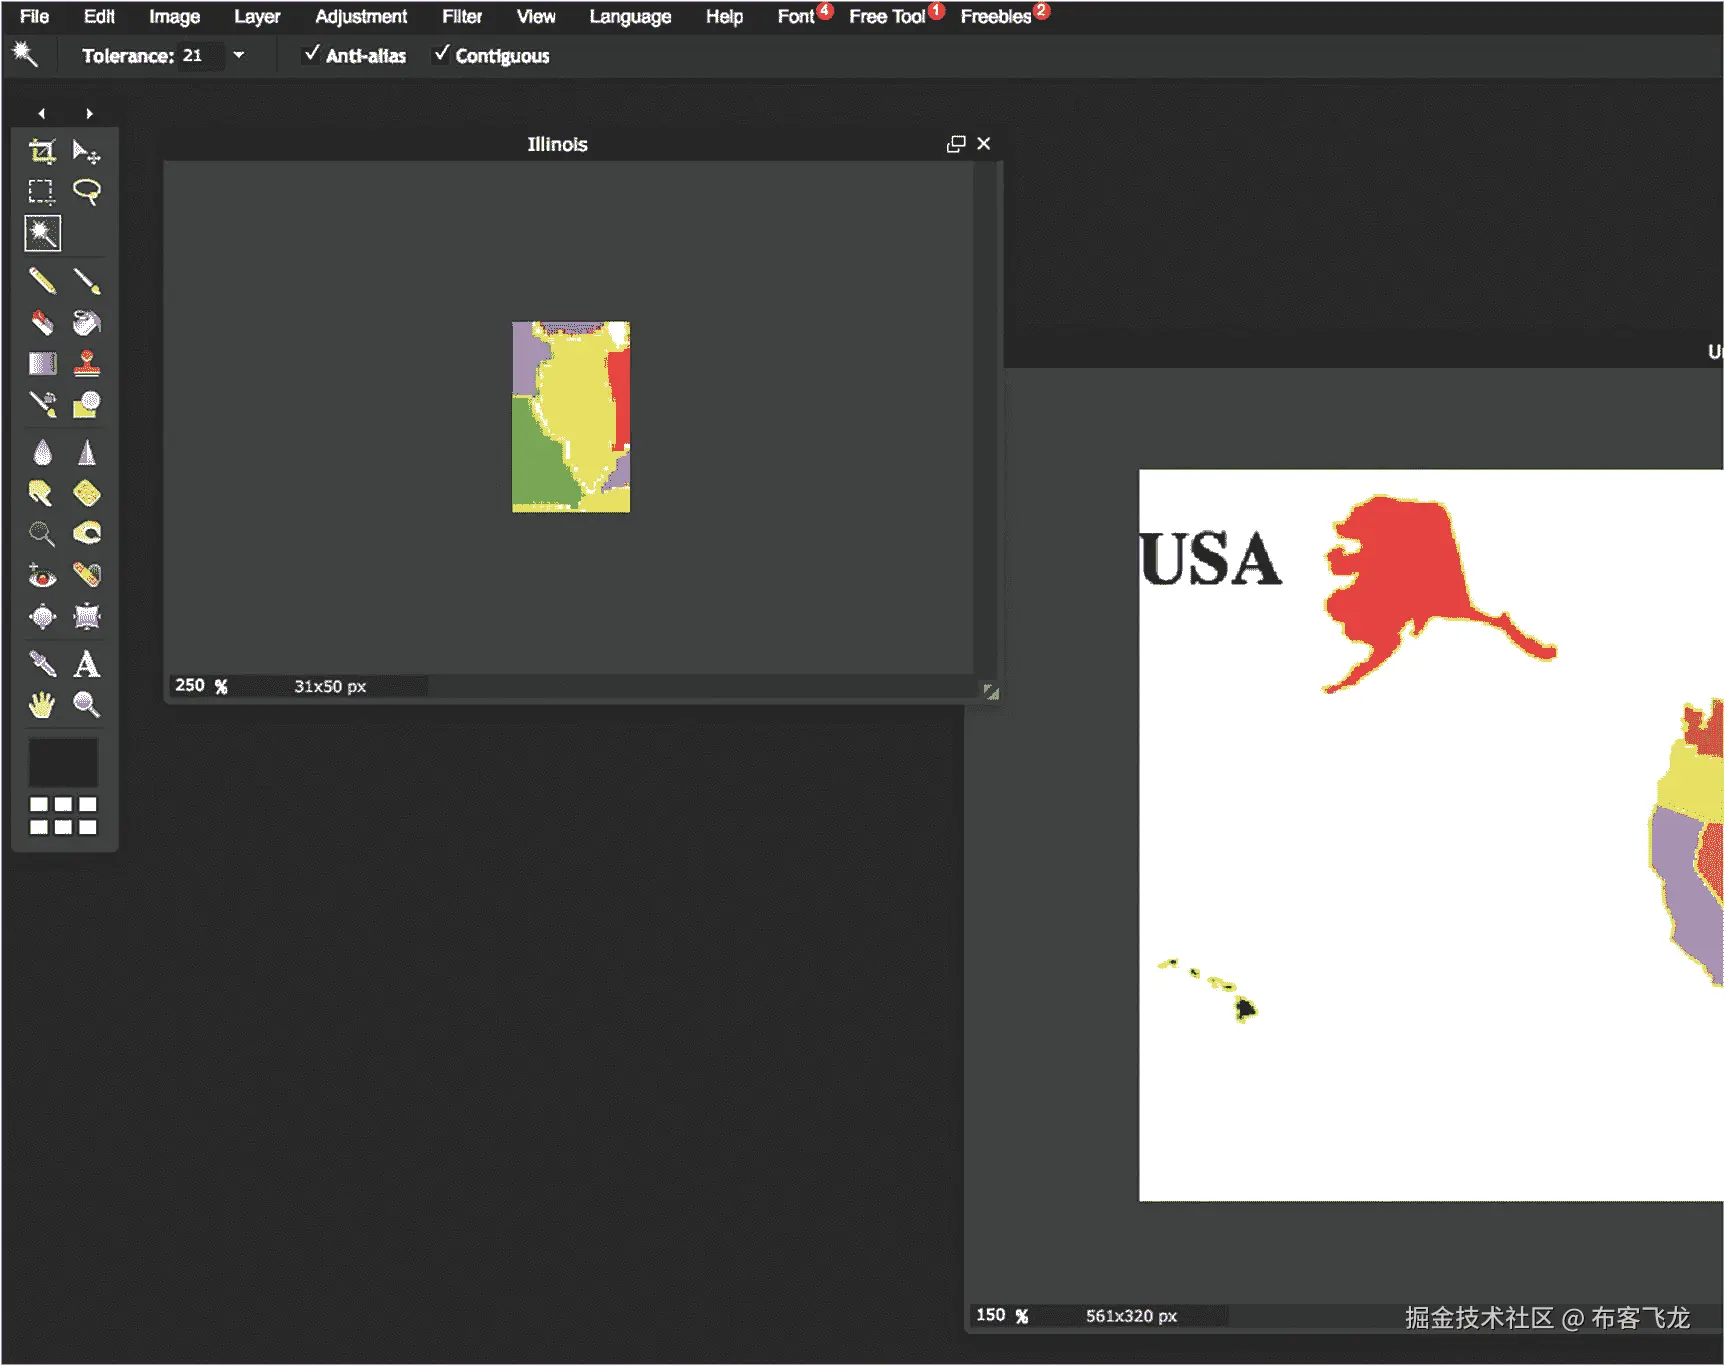Open the foreground color swatch

[63, 762]
